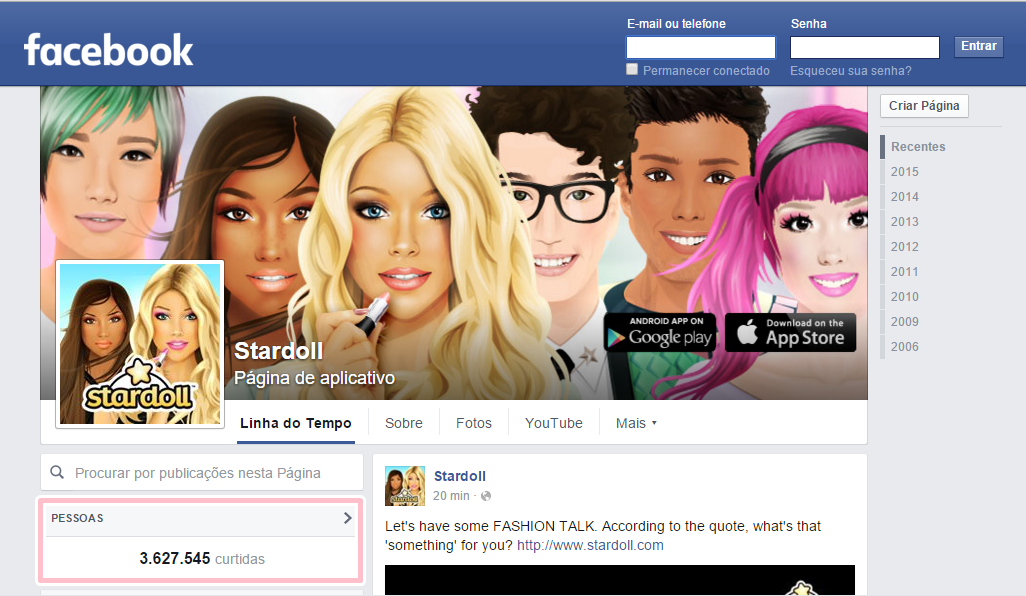
Task: Click the Procurar por publicações search field
Action: coord(202,472)
